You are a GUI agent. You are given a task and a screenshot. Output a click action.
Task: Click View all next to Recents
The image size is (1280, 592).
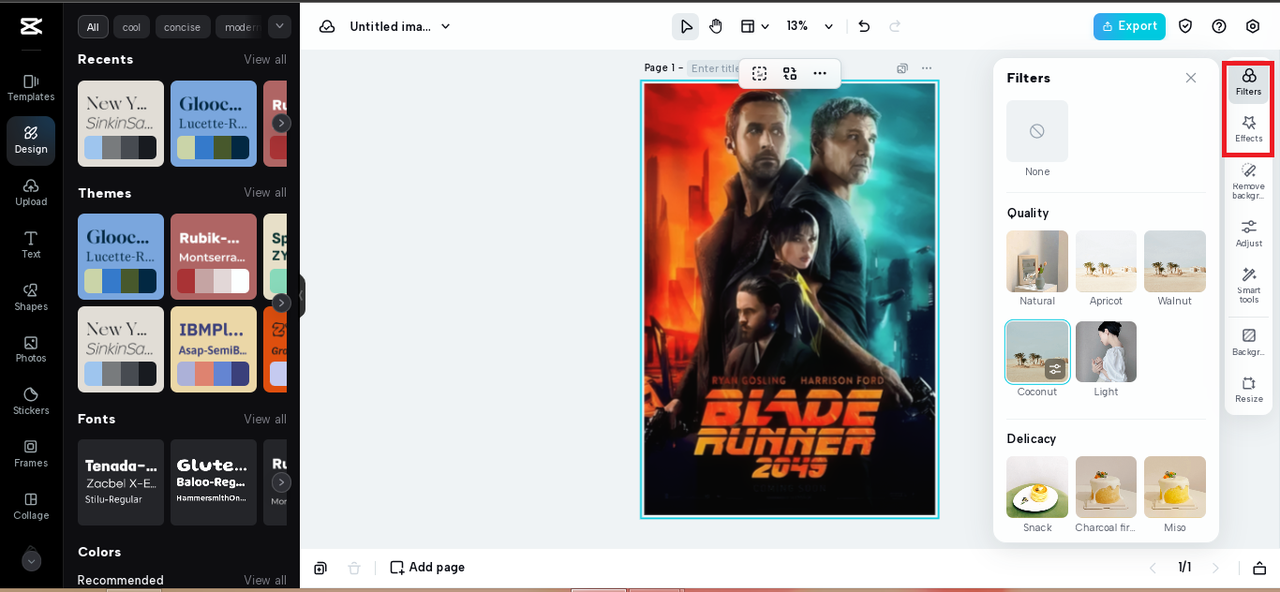pyautogui.click(x=265, y=60)
